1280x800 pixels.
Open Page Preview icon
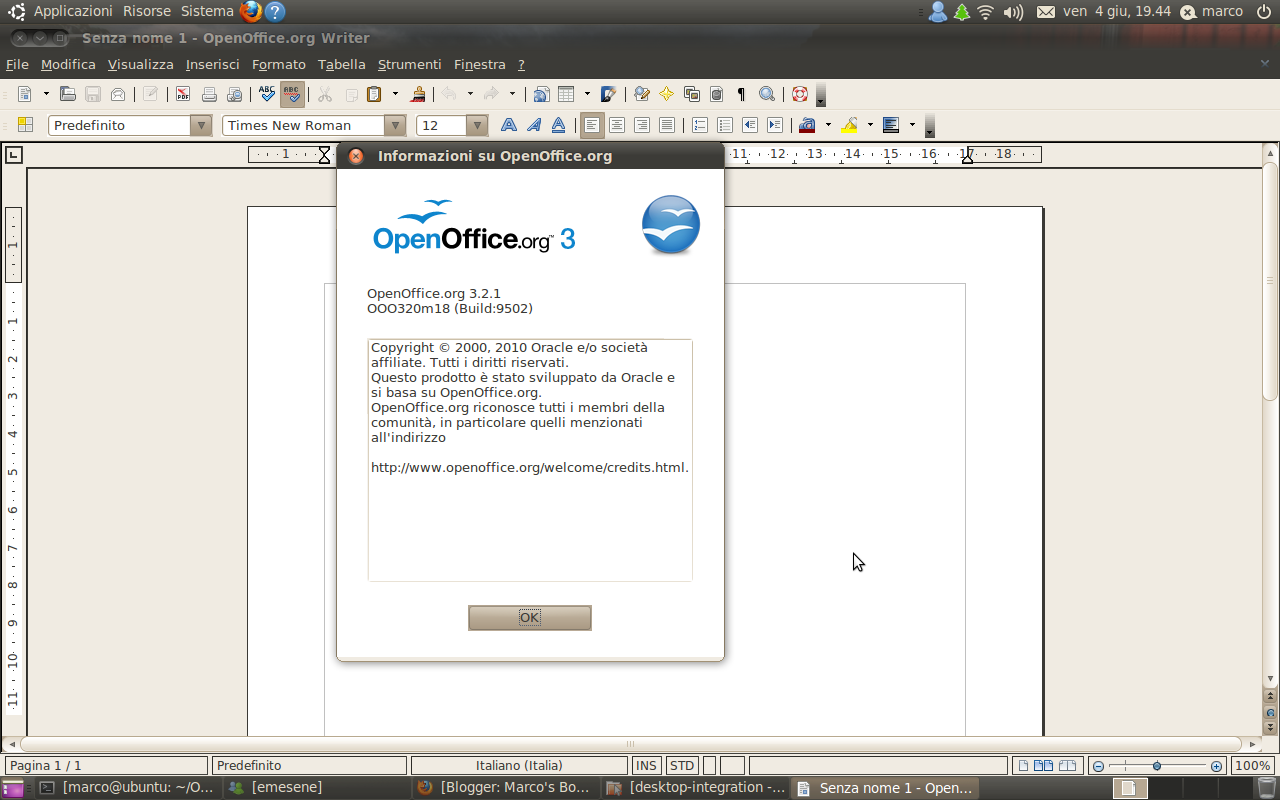click(234, 94)
